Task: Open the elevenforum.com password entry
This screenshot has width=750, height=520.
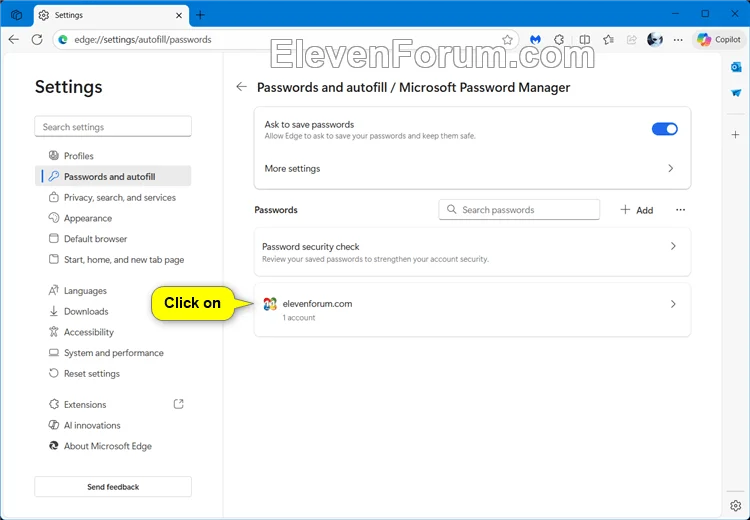Action: (x=472, y=310)
